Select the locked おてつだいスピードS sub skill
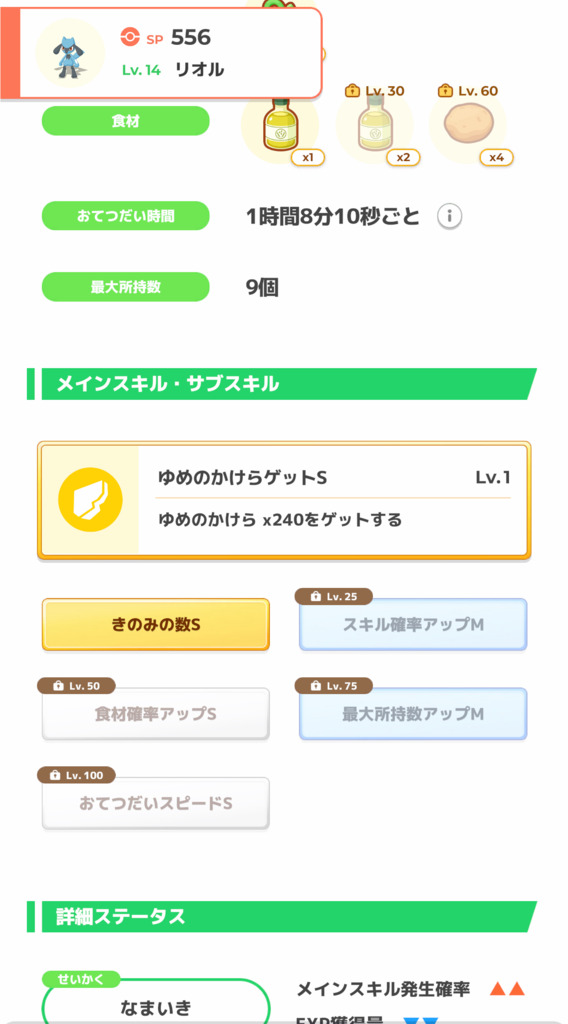The height and width of the screenshot is (1024, 568). (x=155, y=803)
